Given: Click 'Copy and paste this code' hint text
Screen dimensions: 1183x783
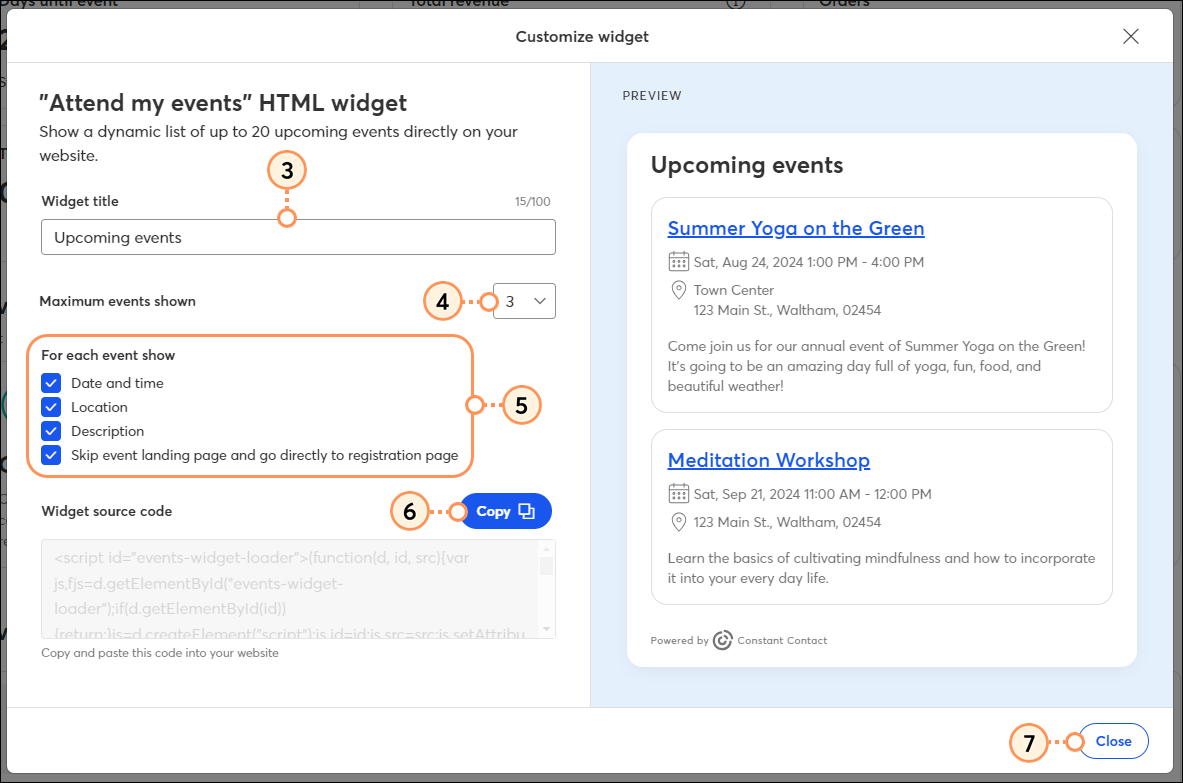Looking at the screenshot, I should [x=160, y=653].
